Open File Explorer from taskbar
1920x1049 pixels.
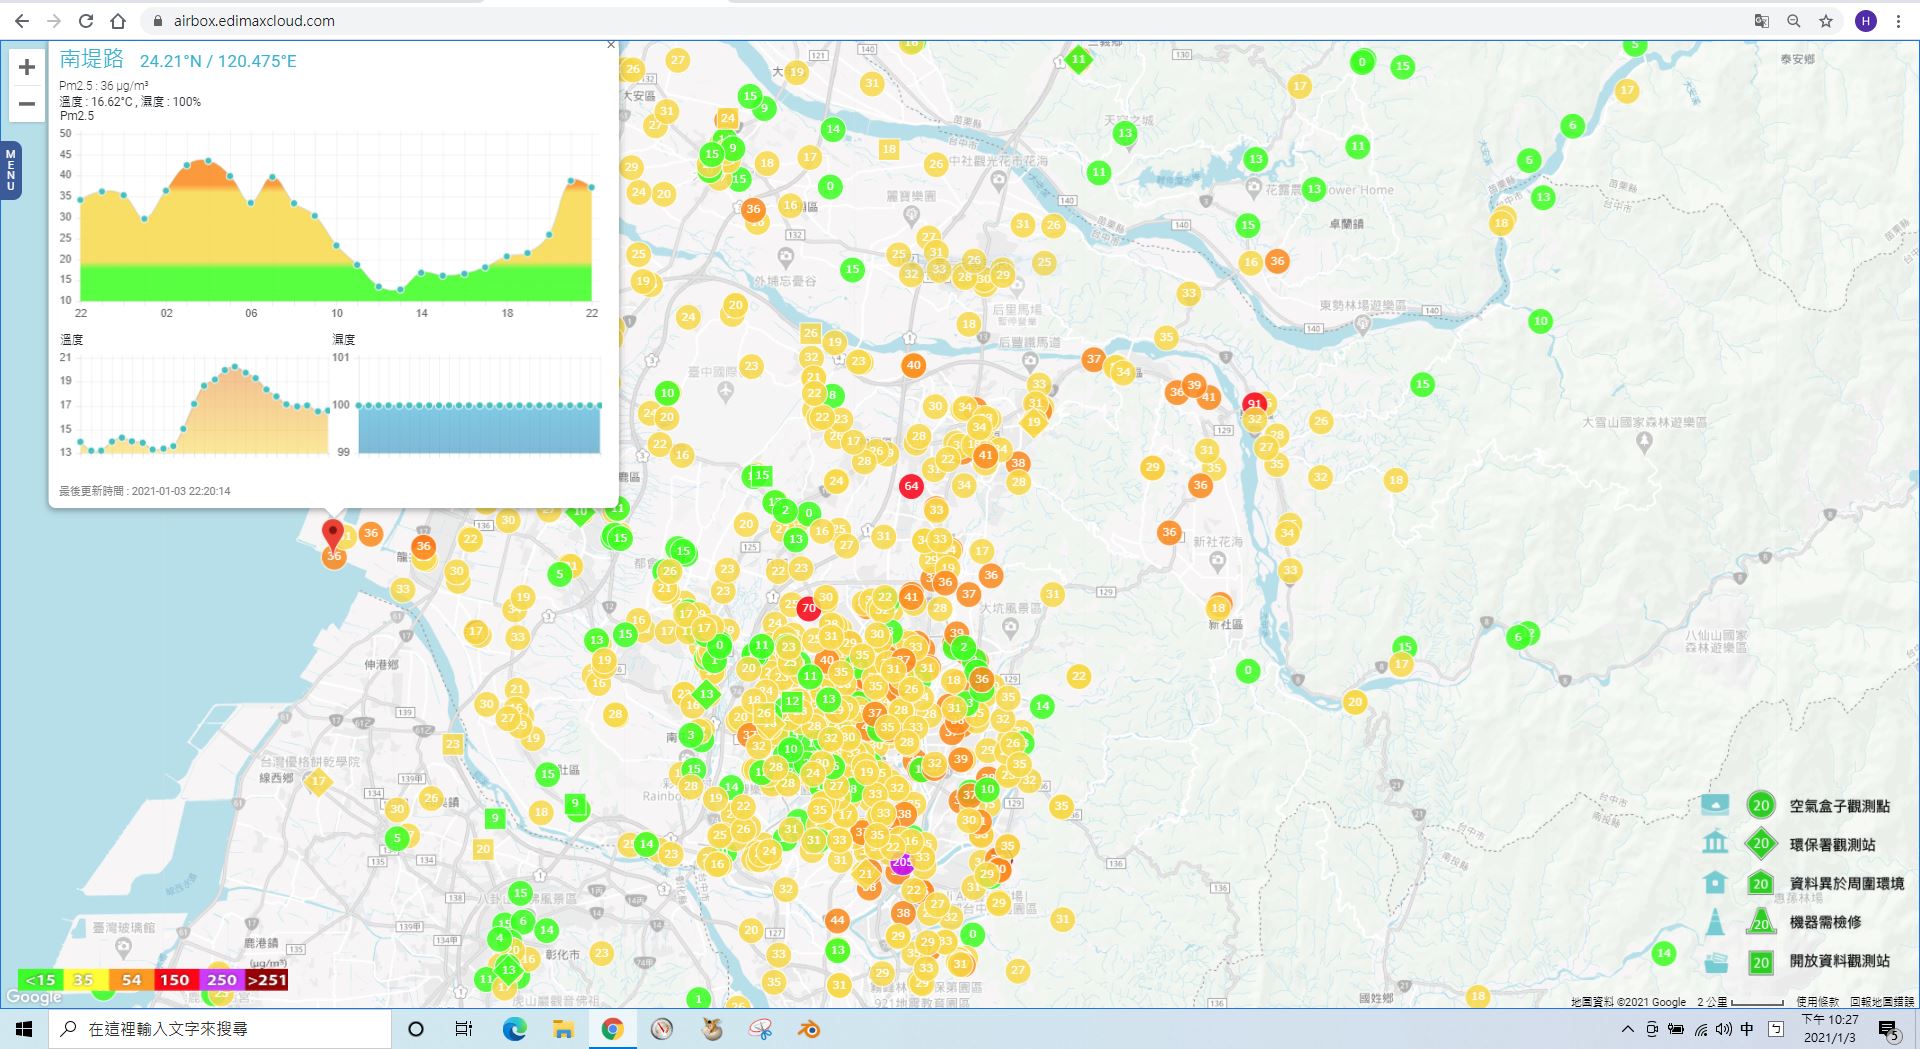pyautogui.click(x=563, y=1029)
